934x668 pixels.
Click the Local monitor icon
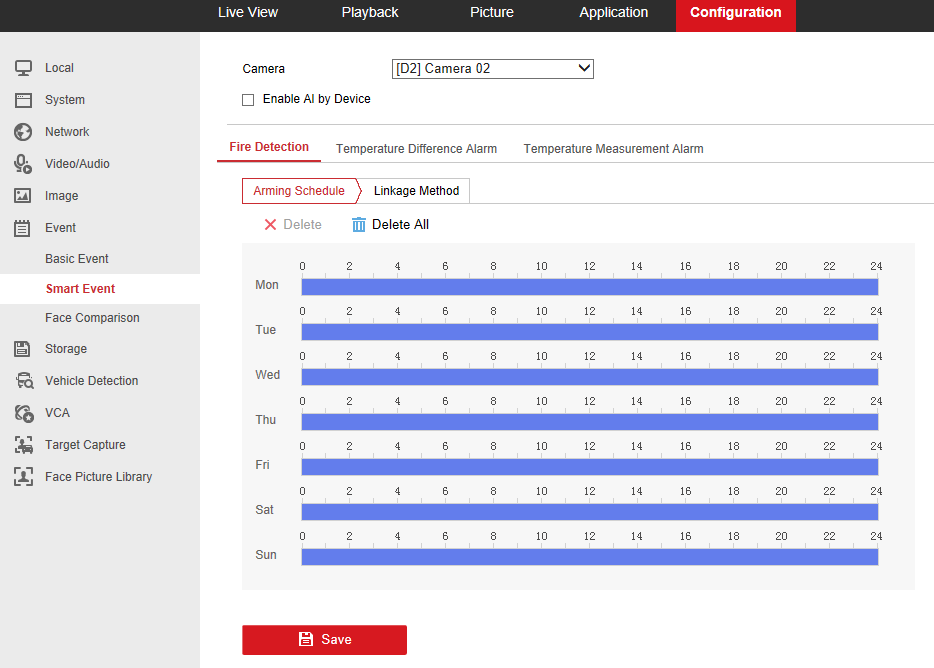coord(23,68)
